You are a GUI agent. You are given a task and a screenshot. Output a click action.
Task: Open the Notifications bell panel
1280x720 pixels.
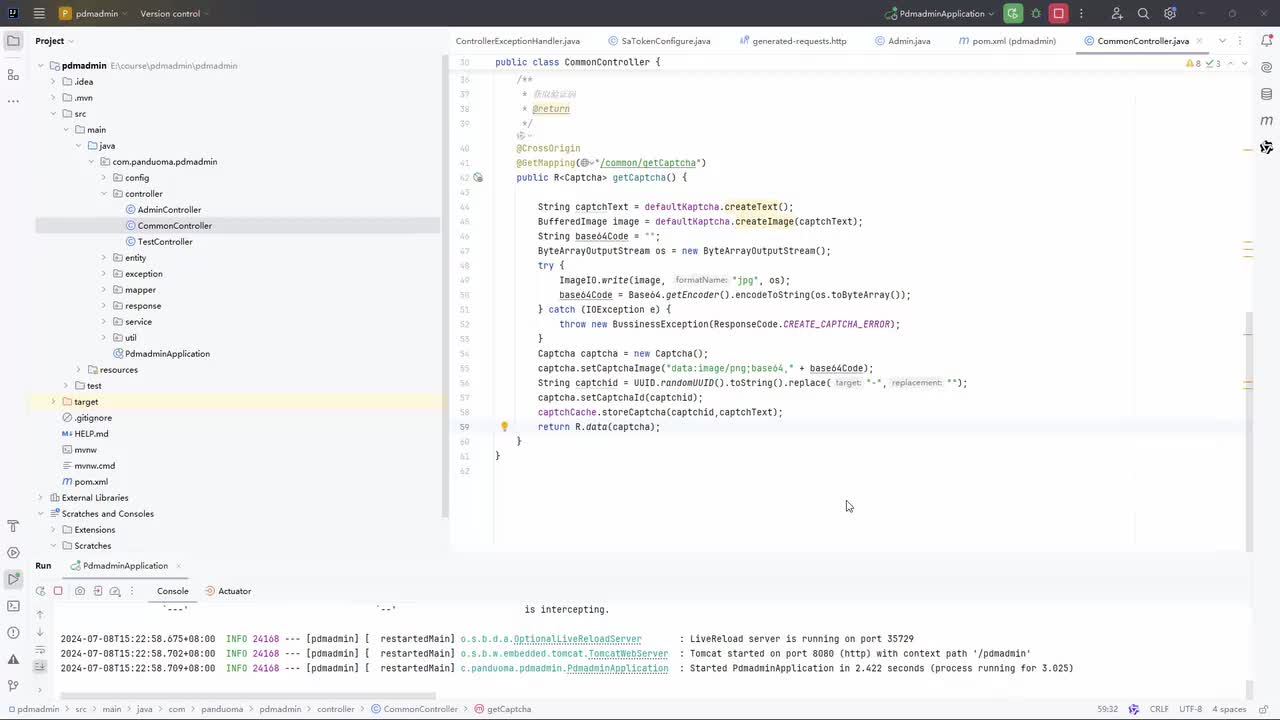1266,41
